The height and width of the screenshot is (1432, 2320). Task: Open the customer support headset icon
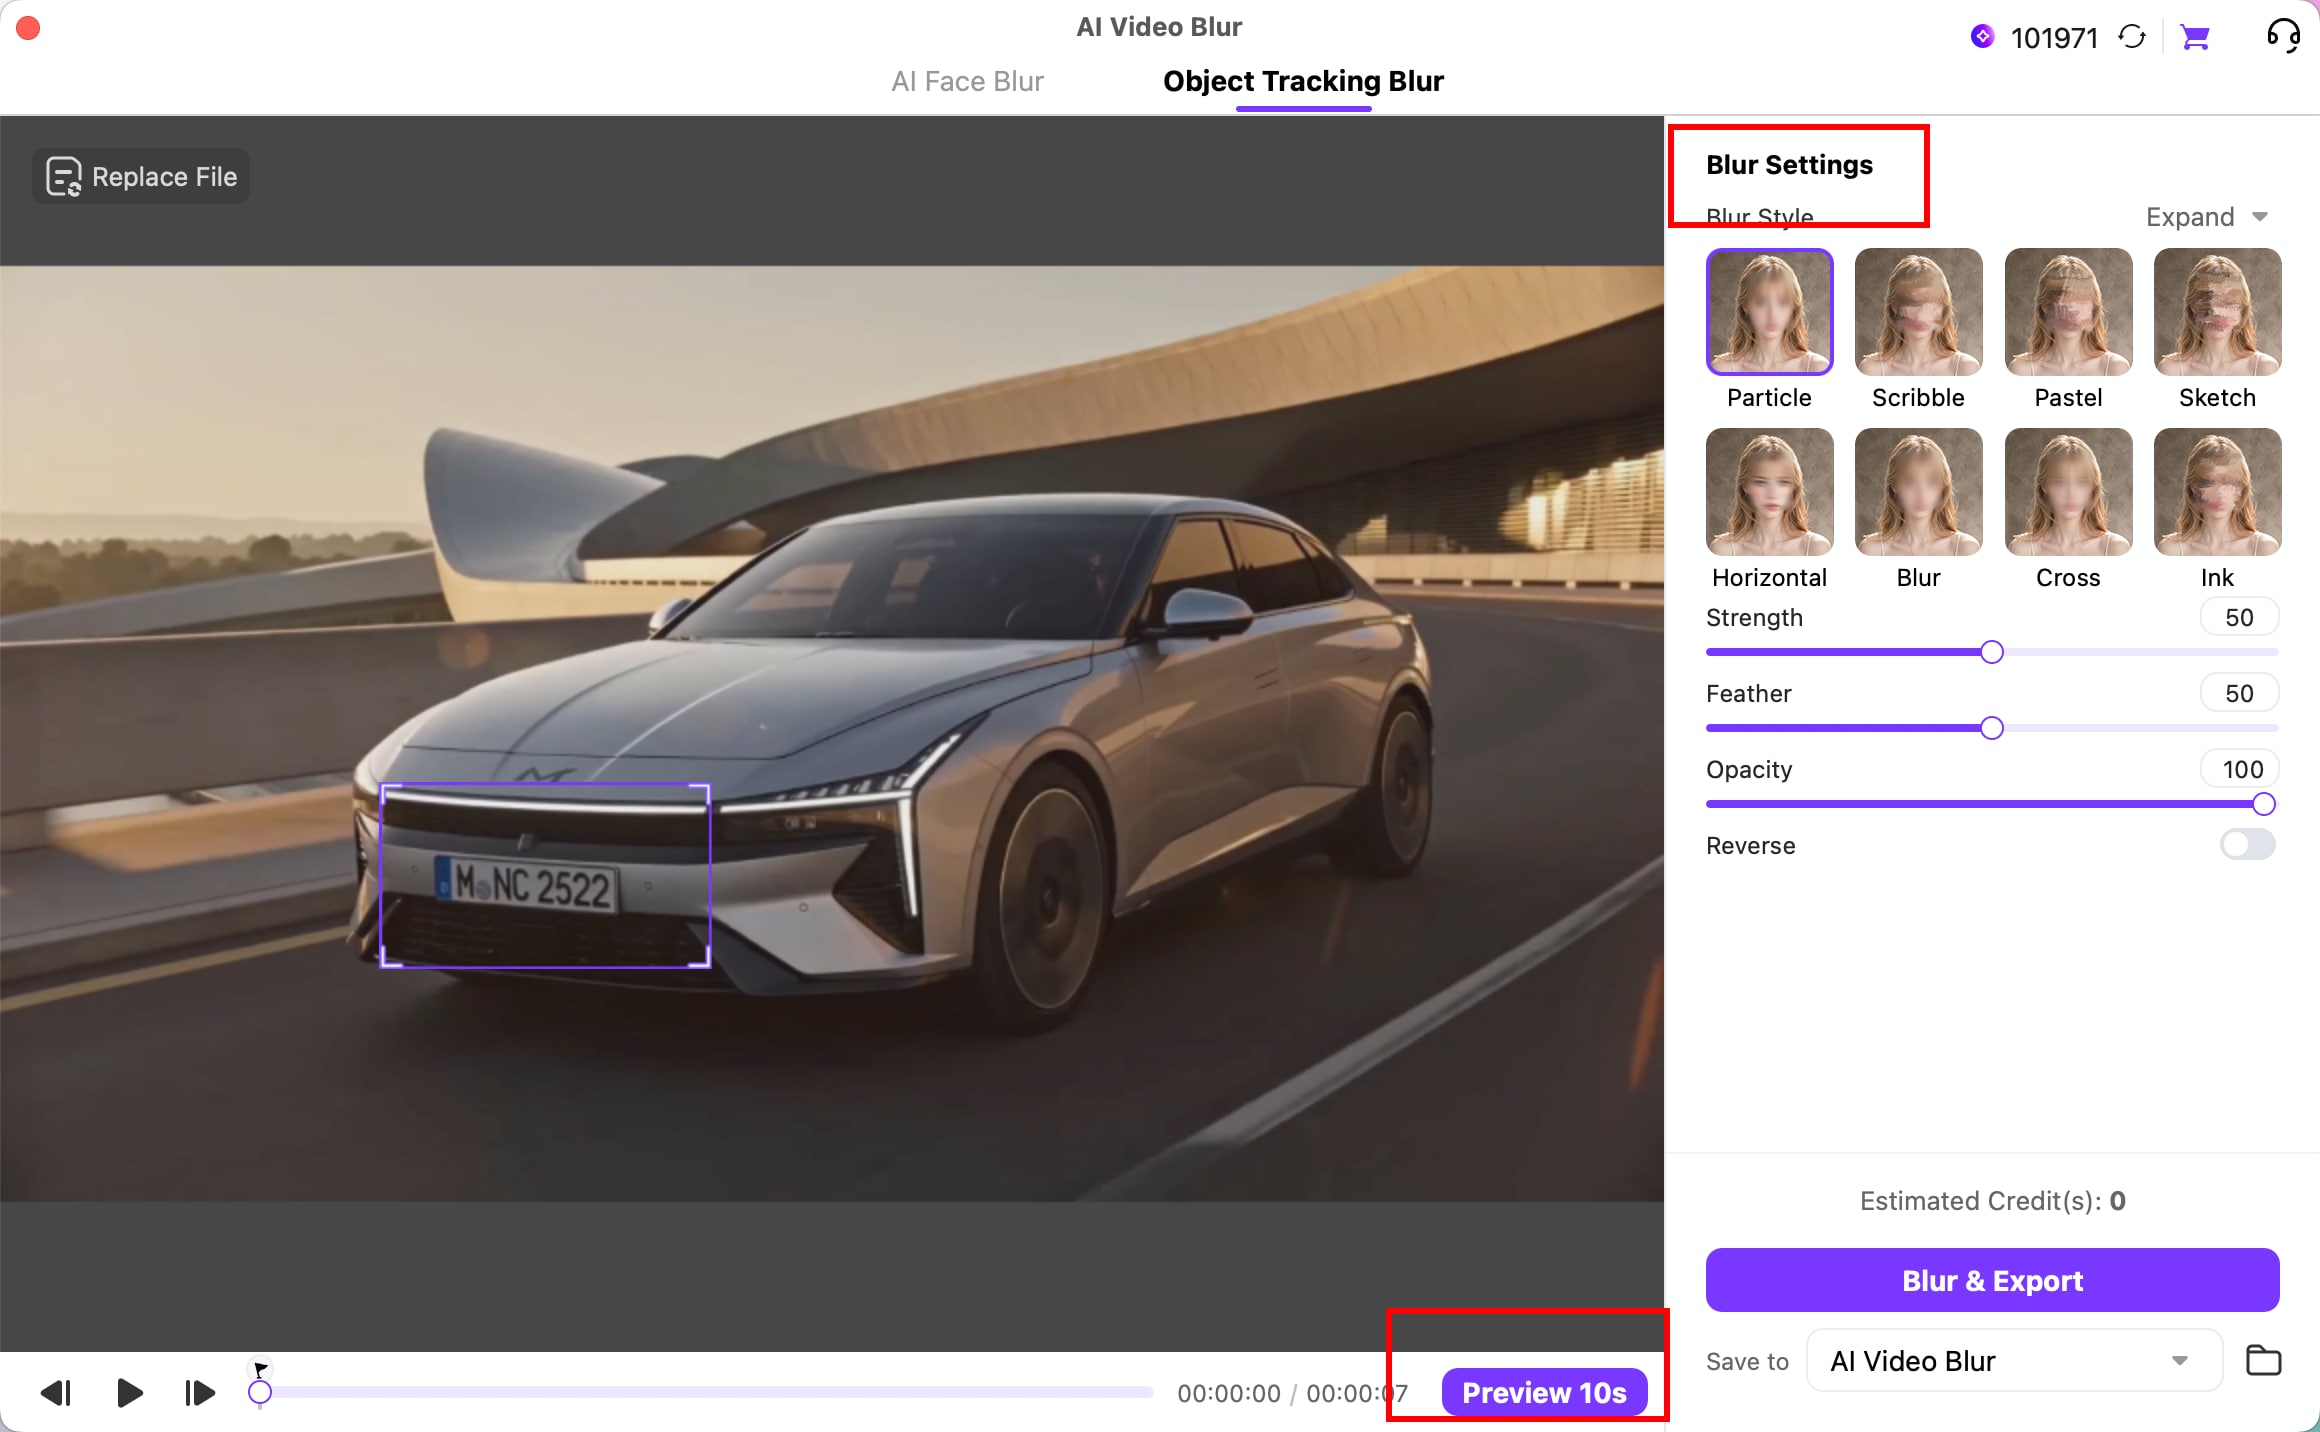click(x=2284, y=37)
